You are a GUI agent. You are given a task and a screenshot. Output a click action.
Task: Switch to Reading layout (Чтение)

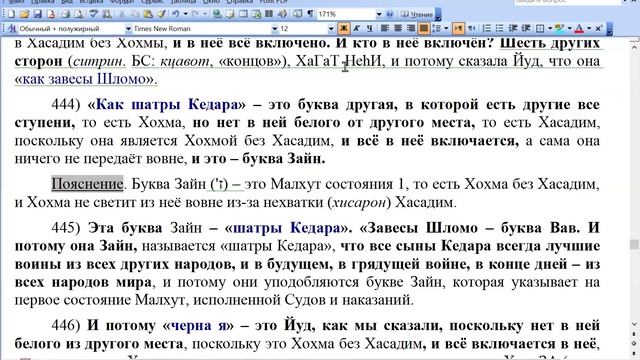[417, 14]
